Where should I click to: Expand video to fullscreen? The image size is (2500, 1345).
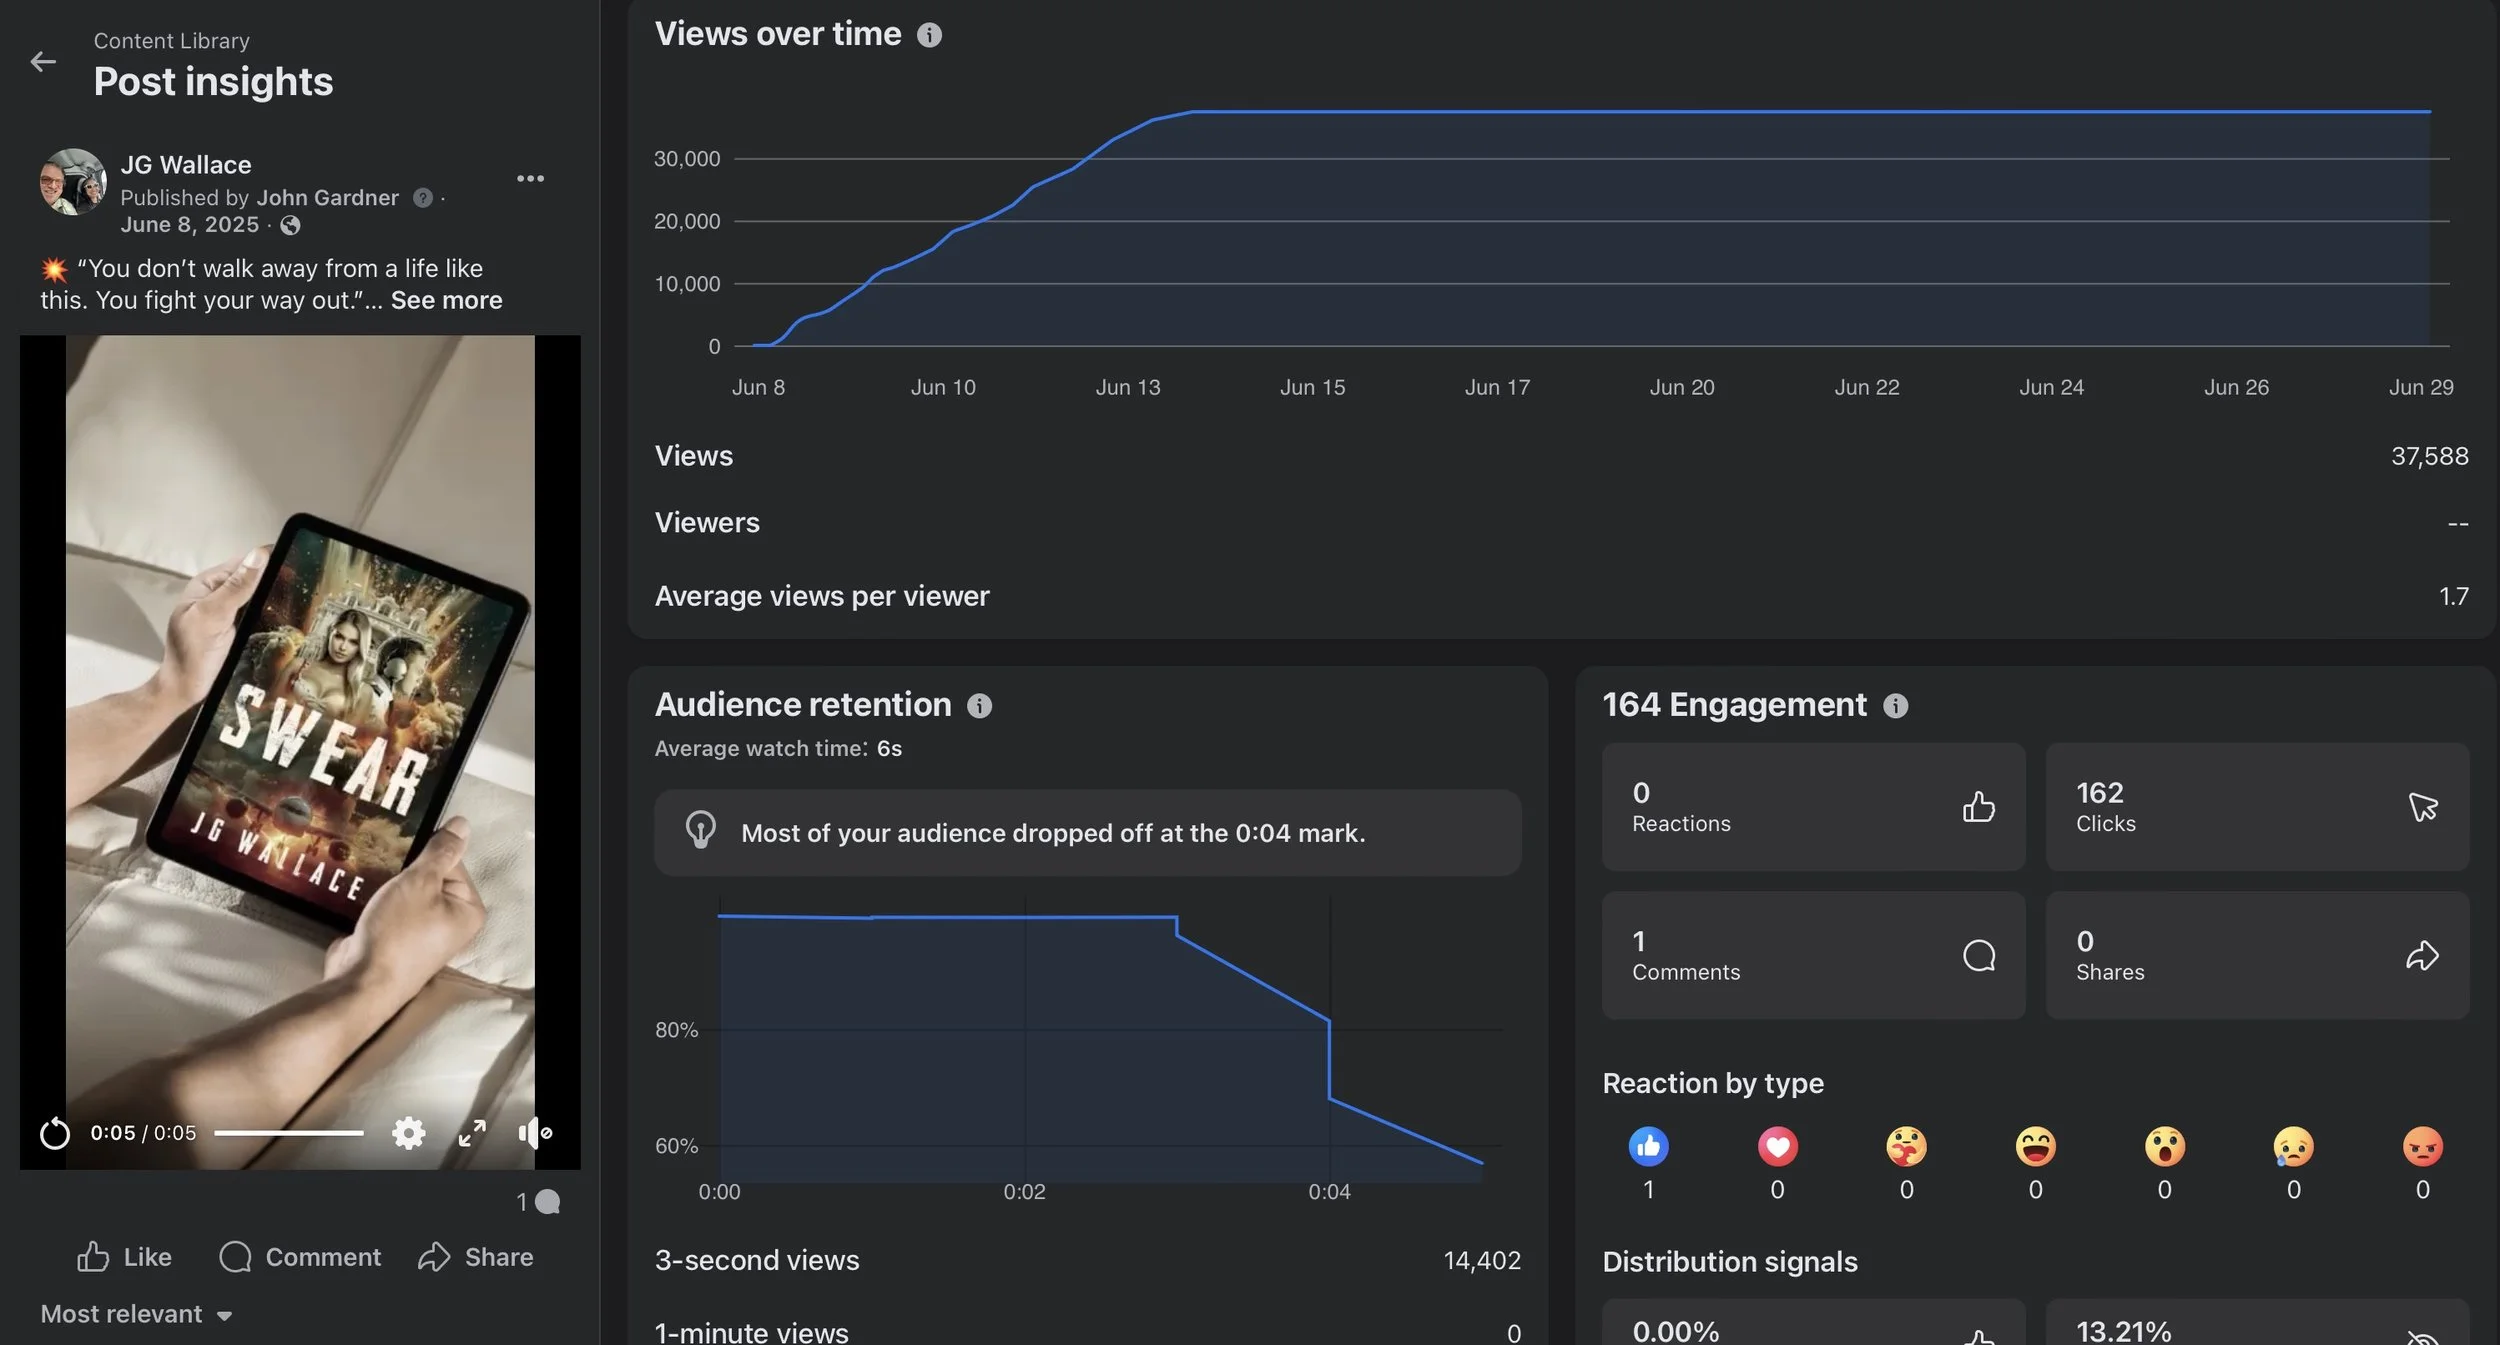point(472,1133)
